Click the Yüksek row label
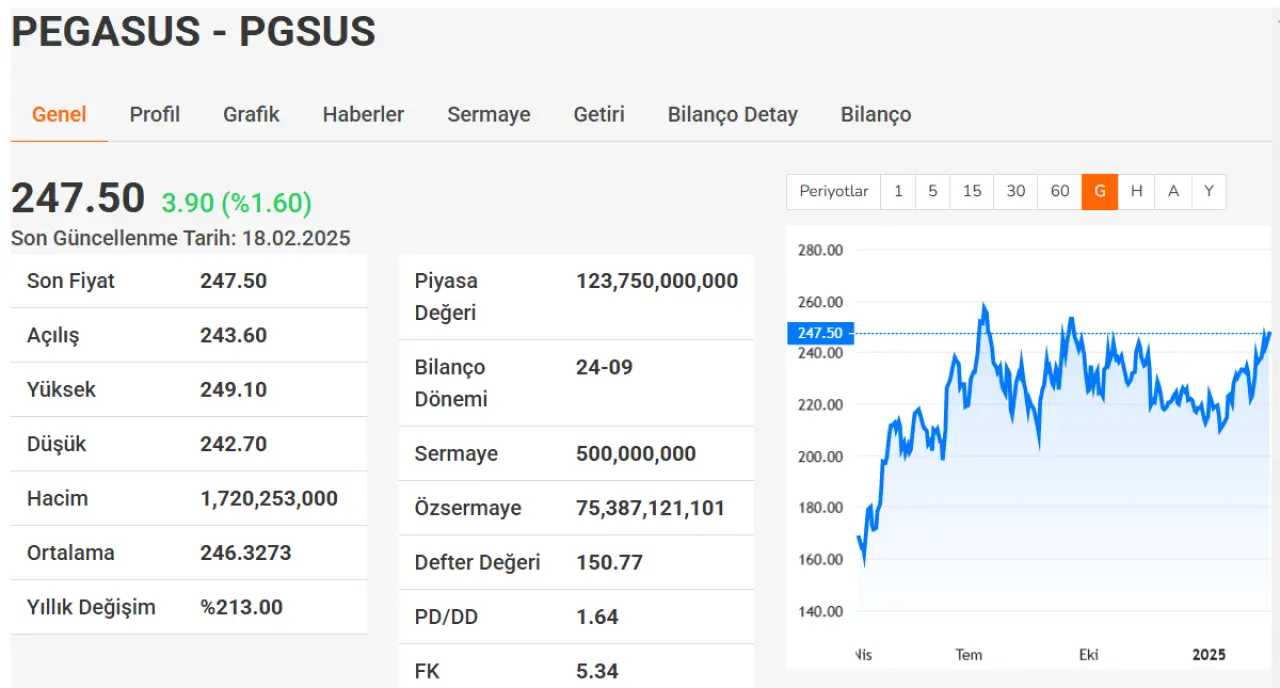1280x688 pixels. click(x=61, y=389)
